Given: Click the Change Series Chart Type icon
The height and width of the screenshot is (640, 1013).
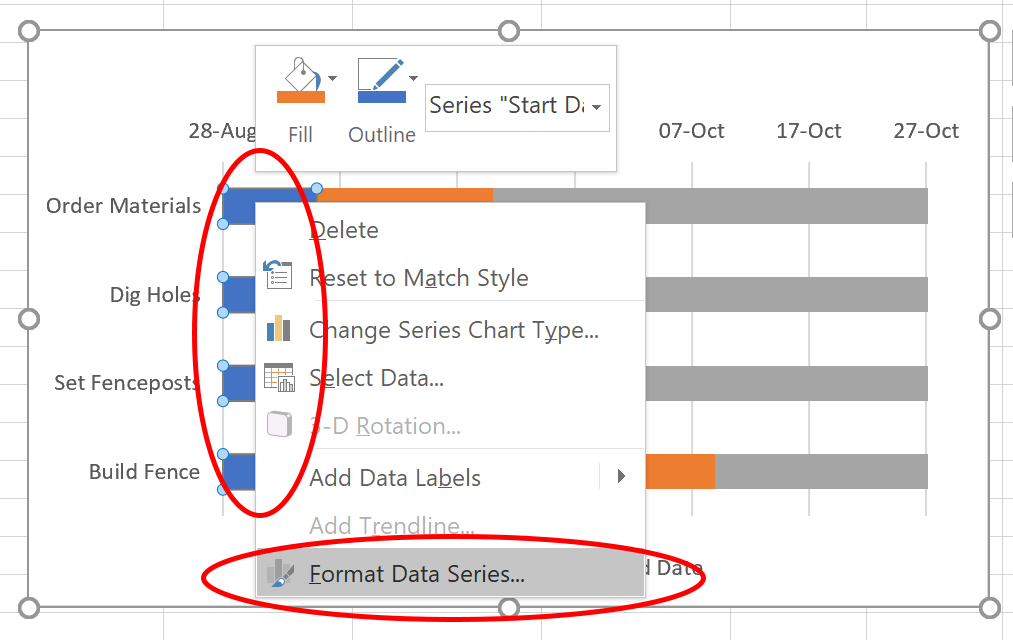Looking at the screenshot, I should point(278,328).
